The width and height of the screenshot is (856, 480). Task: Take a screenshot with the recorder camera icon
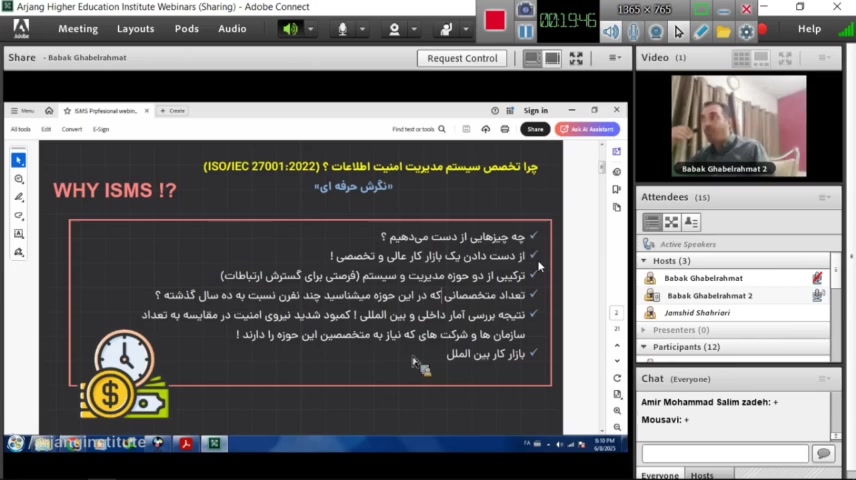(525, 9)
